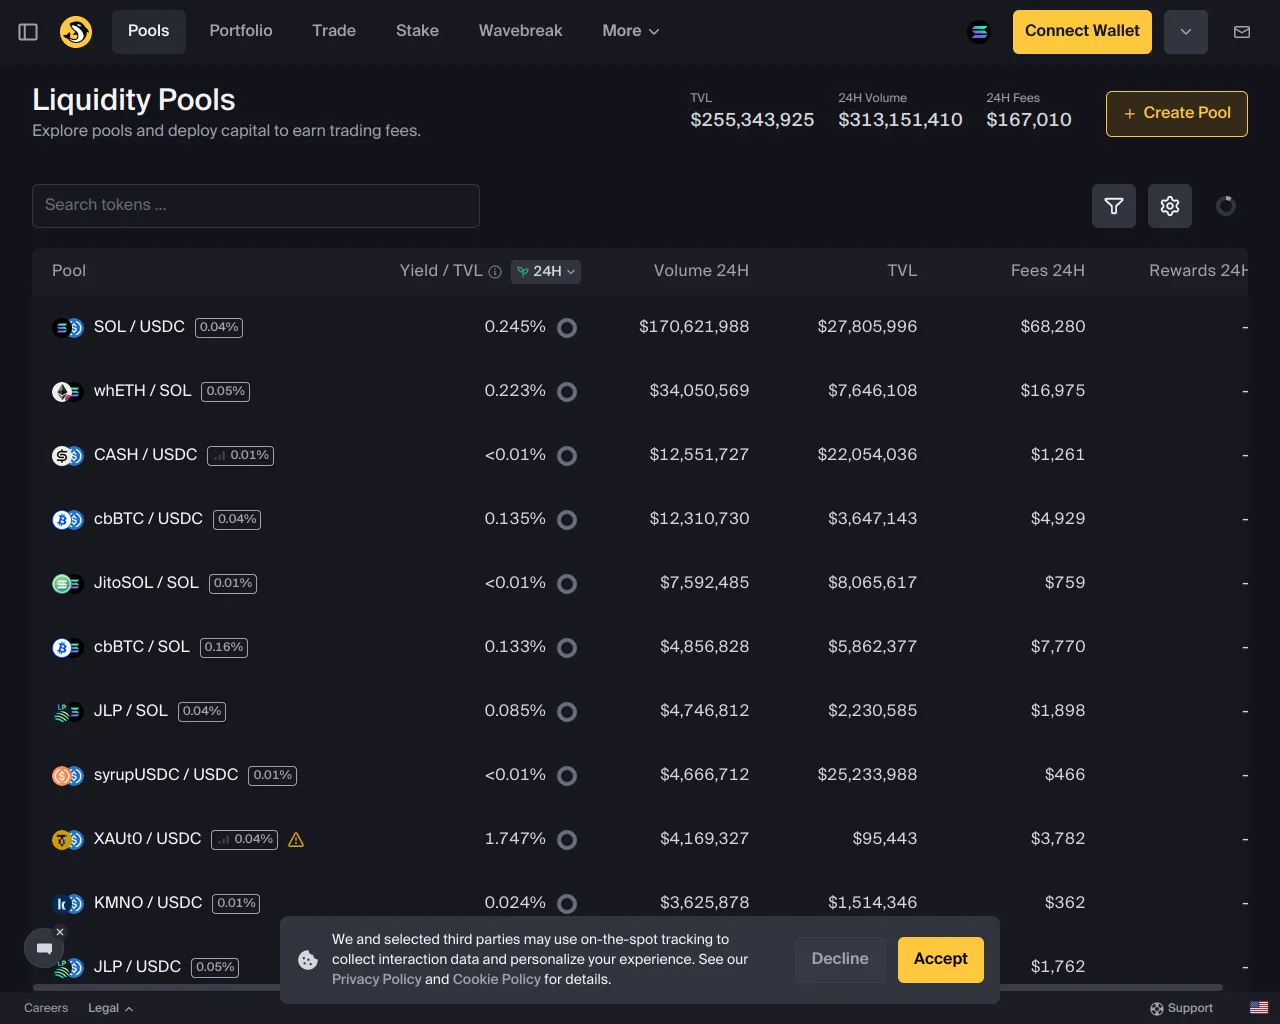Click the refresh spinner icon
1280x1024 pixels.
1226,206
